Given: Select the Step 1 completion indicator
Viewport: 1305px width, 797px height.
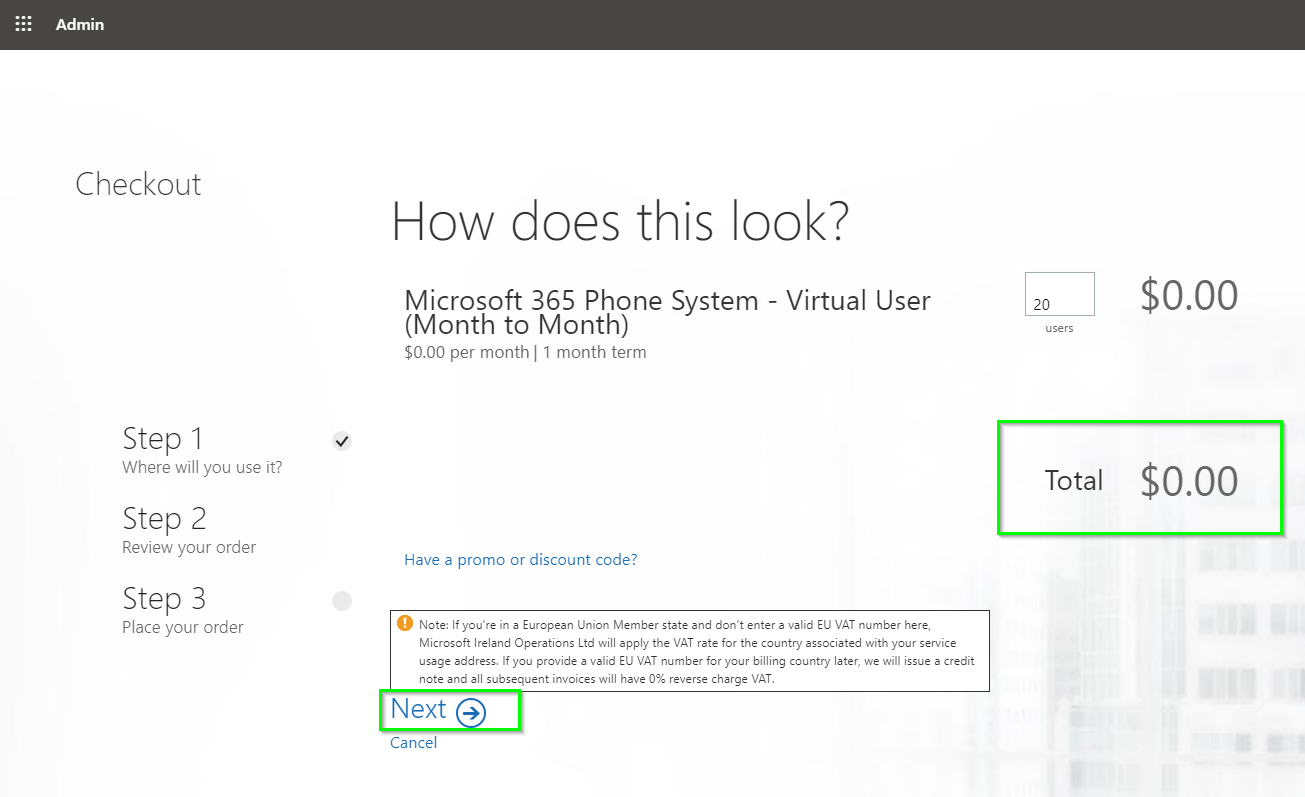Looking at the screenshot, I should click(342, 440).
